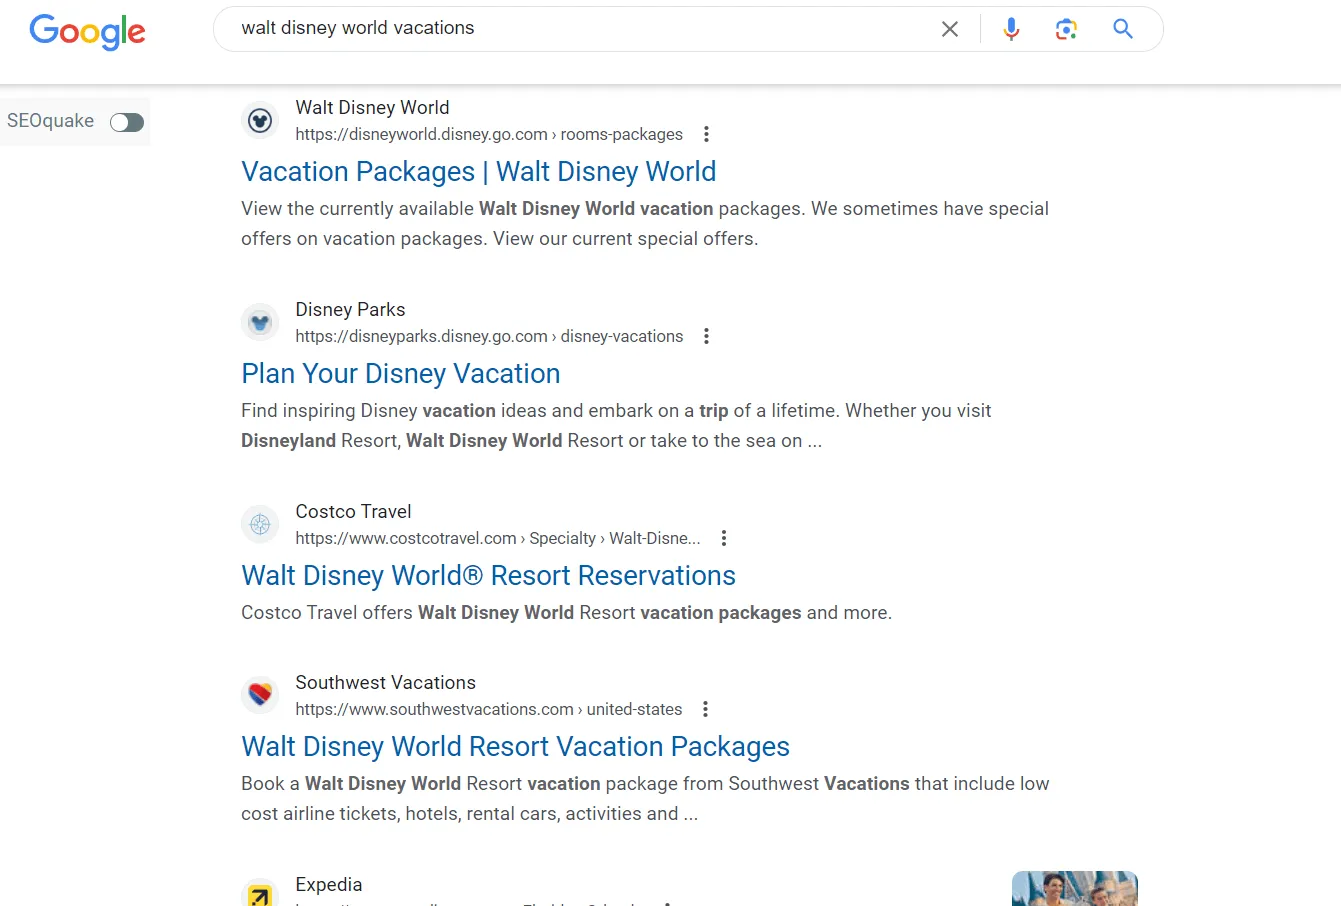Click the microphone voice search icon
Viewport: 1341px width, 906px height.
1011,29
